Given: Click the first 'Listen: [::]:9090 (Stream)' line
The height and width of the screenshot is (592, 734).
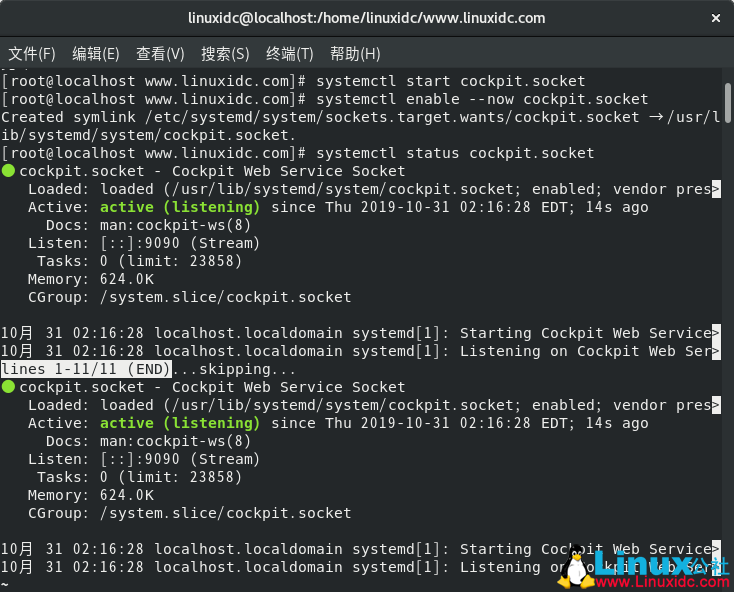Looking at the screenshot, I should (144, 243).
